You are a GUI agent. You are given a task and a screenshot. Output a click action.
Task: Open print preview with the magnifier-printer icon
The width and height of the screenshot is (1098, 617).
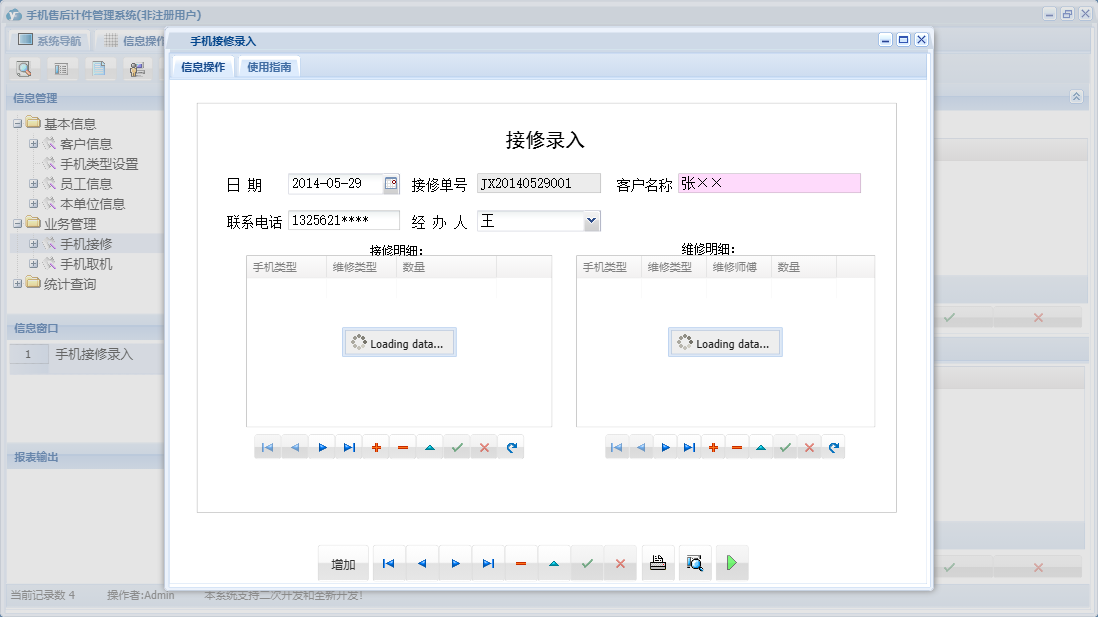tap(695, 562)
